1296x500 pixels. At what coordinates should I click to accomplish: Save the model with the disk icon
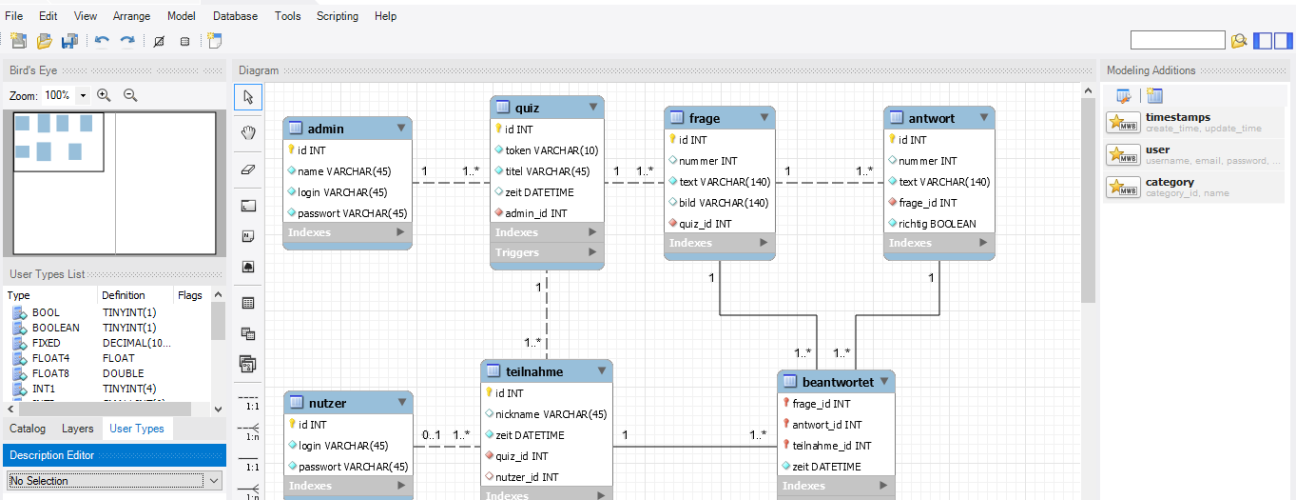tap(69, 41)
